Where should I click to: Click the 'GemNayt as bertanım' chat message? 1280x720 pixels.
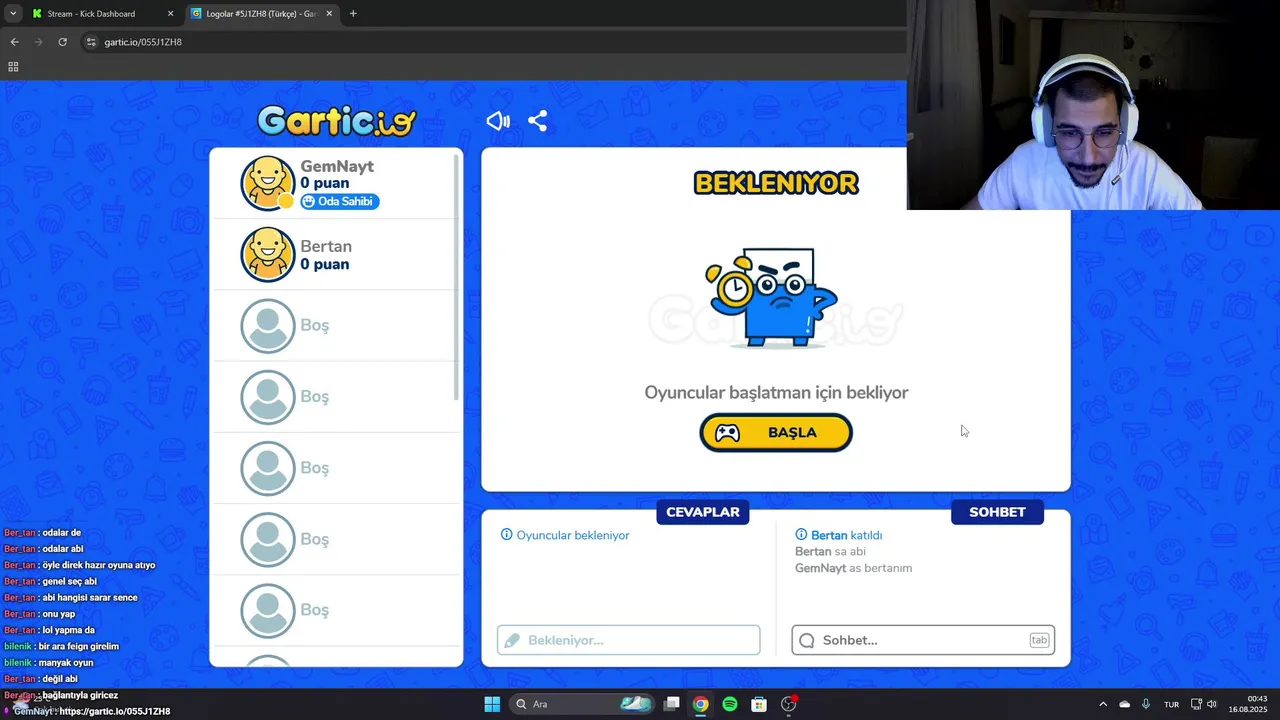853,568
